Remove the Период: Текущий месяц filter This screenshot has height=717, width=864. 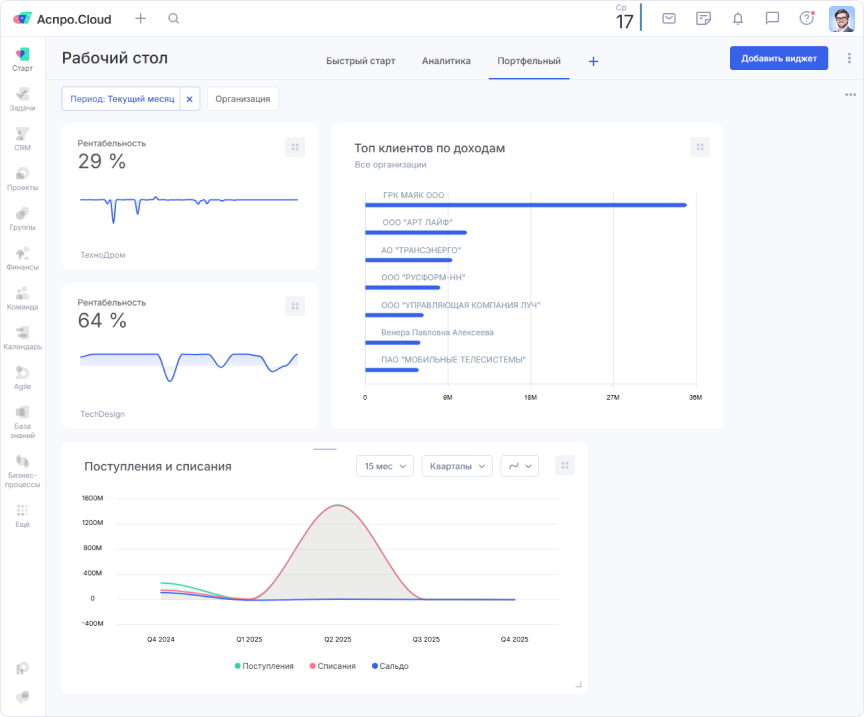189,98
